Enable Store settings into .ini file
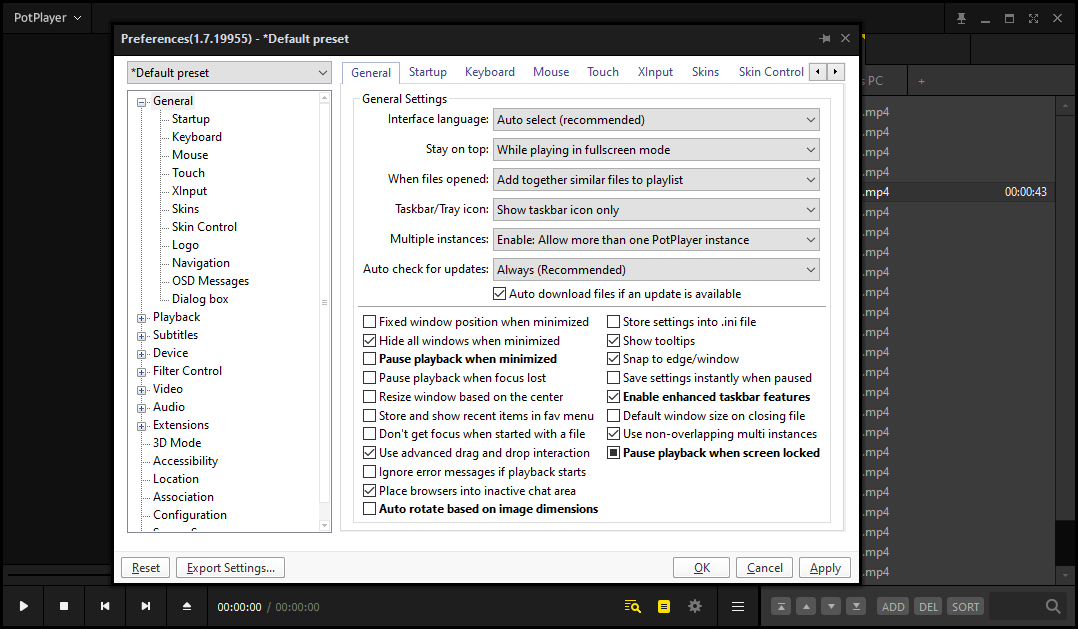The height and width of the screenshot is (629, 1078). pyautogui.click(x=613, y=322)
